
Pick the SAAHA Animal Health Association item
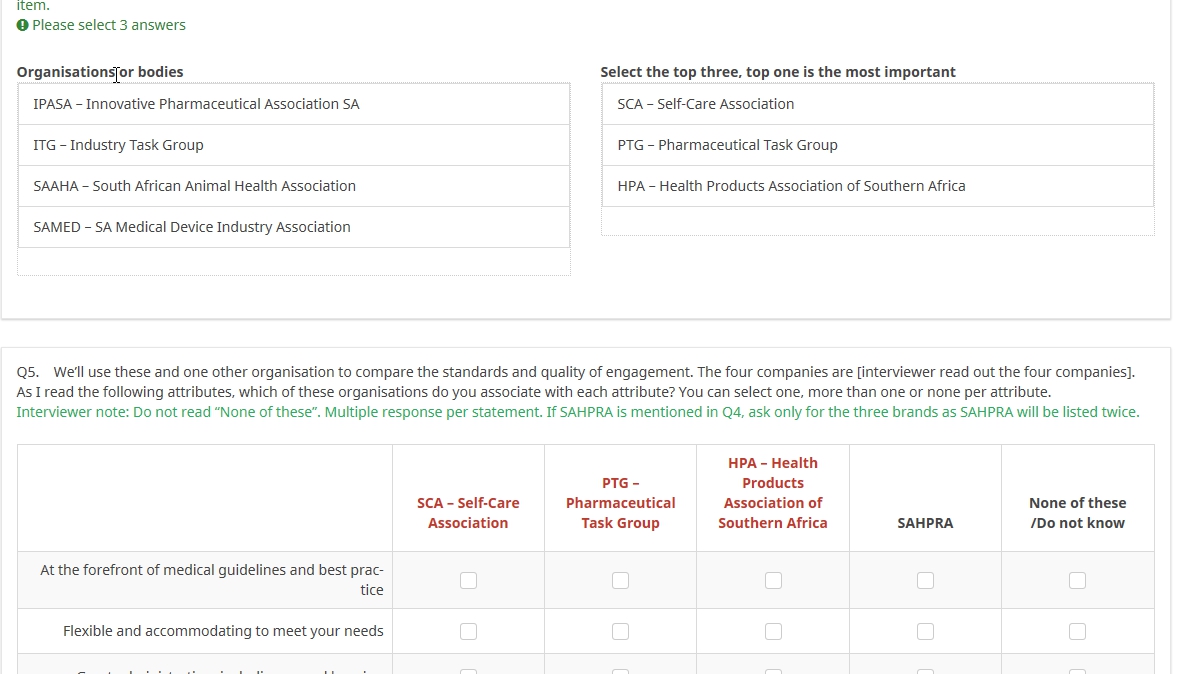294,186
